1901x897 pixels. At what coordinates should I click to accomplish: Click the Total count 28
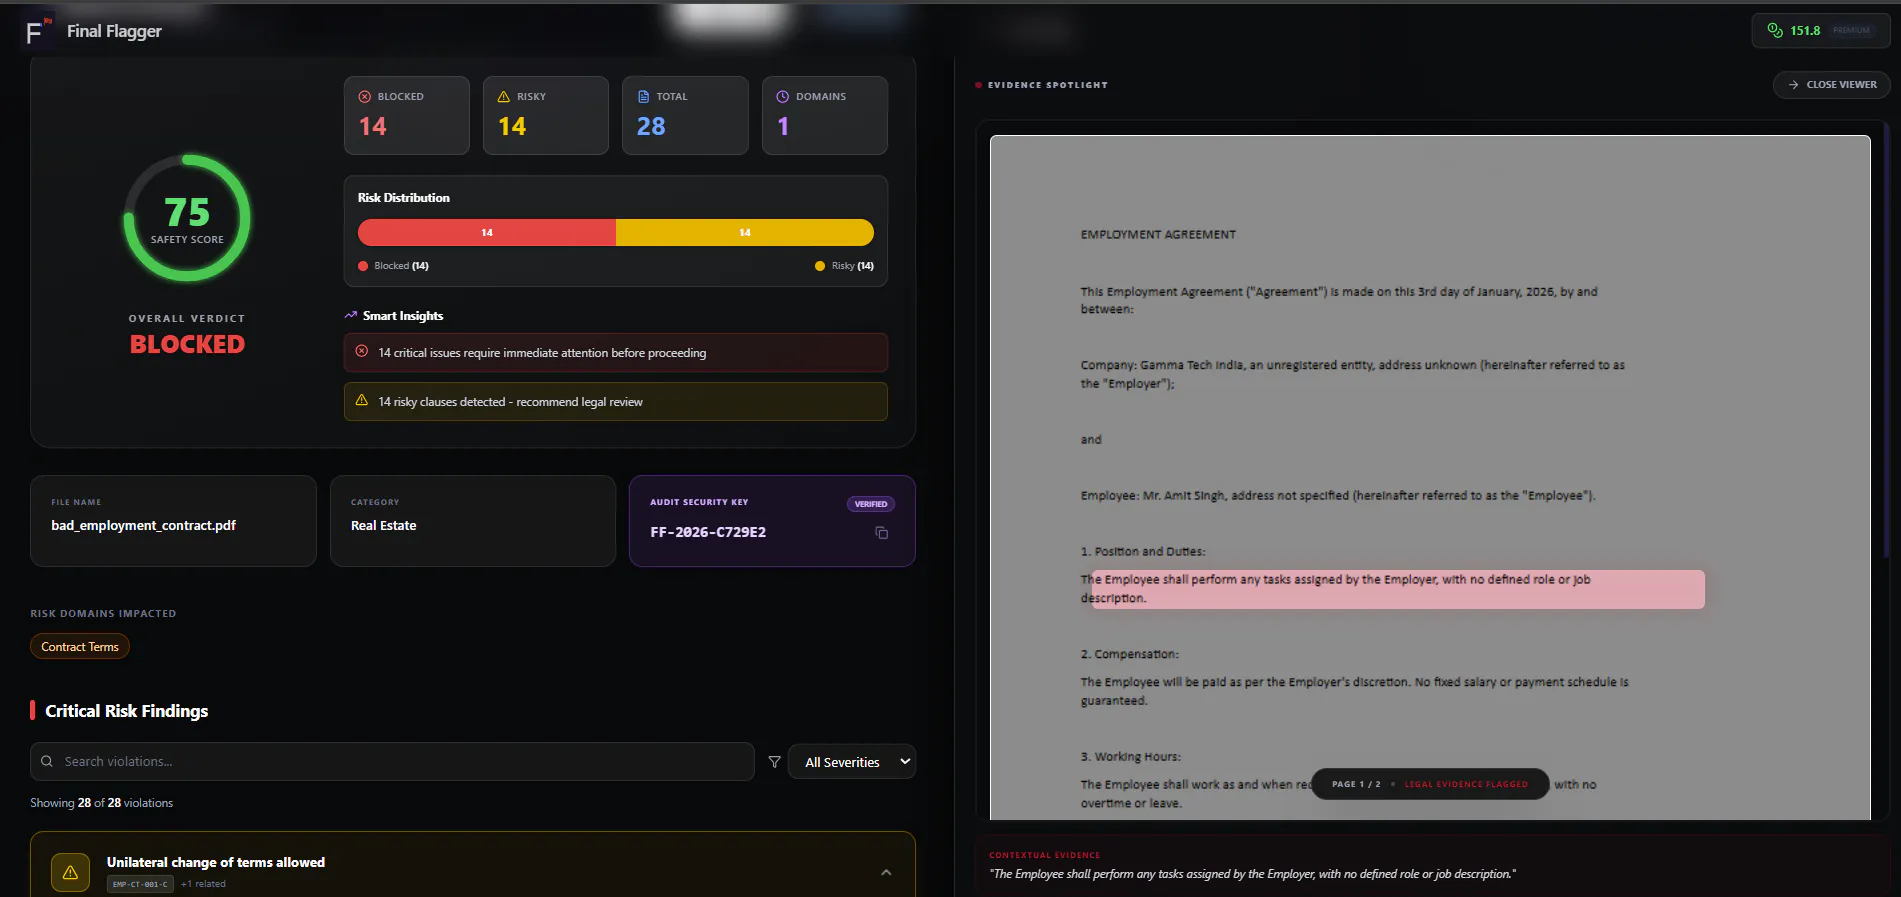(x=651, y=126)
